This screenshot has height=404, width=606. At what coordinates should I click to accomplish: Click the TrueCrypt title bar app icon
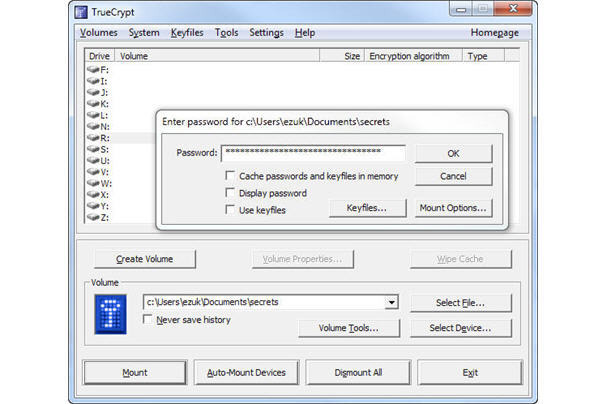[81, 12]
